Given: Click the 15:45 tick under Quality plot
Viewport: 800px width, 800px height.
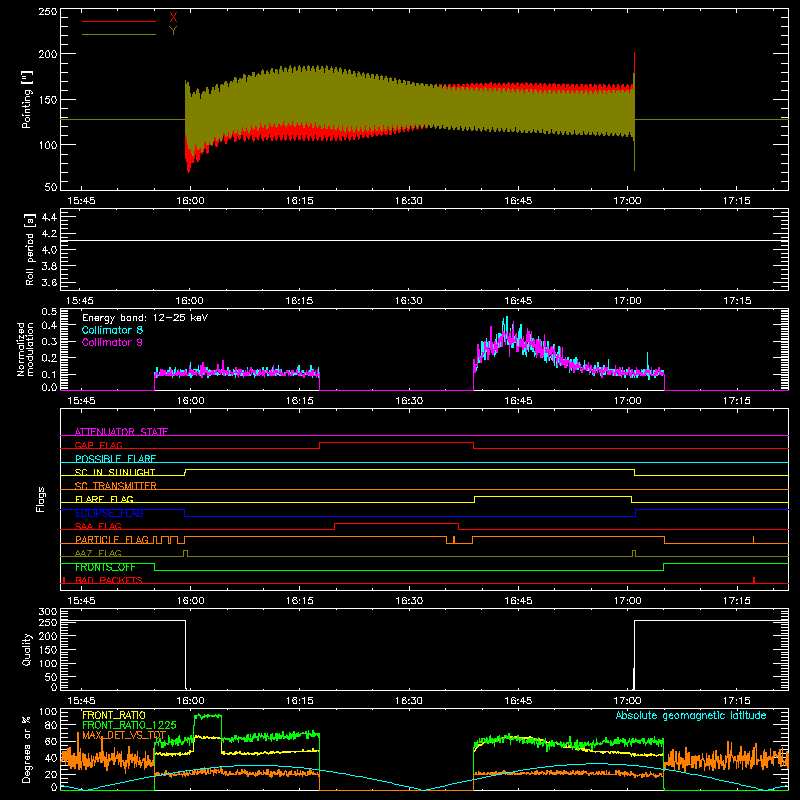Looking at the screenshot, I should tap(81, 701).
